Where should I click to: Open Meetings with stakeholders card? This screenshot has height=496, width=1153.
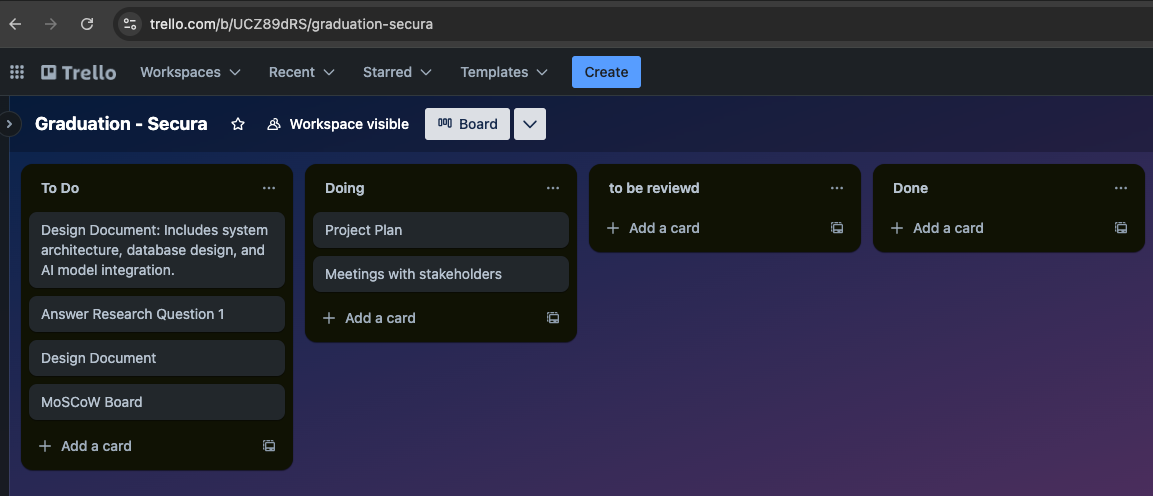440,274
